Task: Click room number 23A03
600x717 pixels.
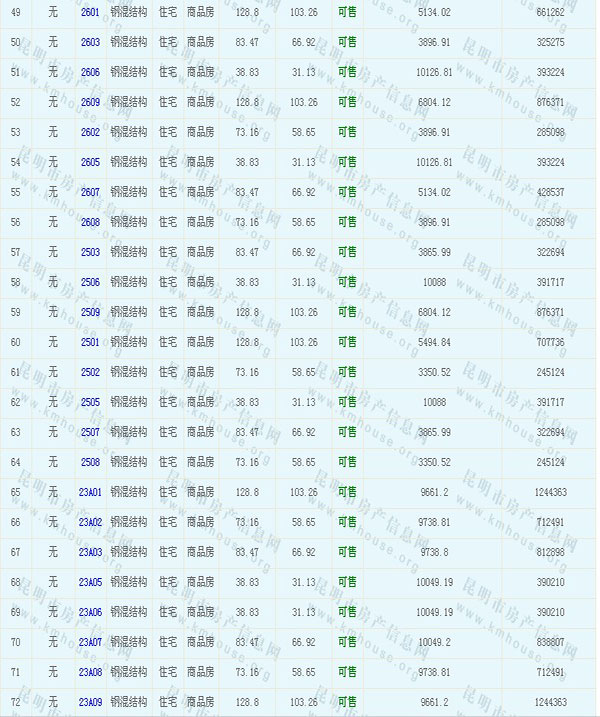Action: (x=90, y=552)
